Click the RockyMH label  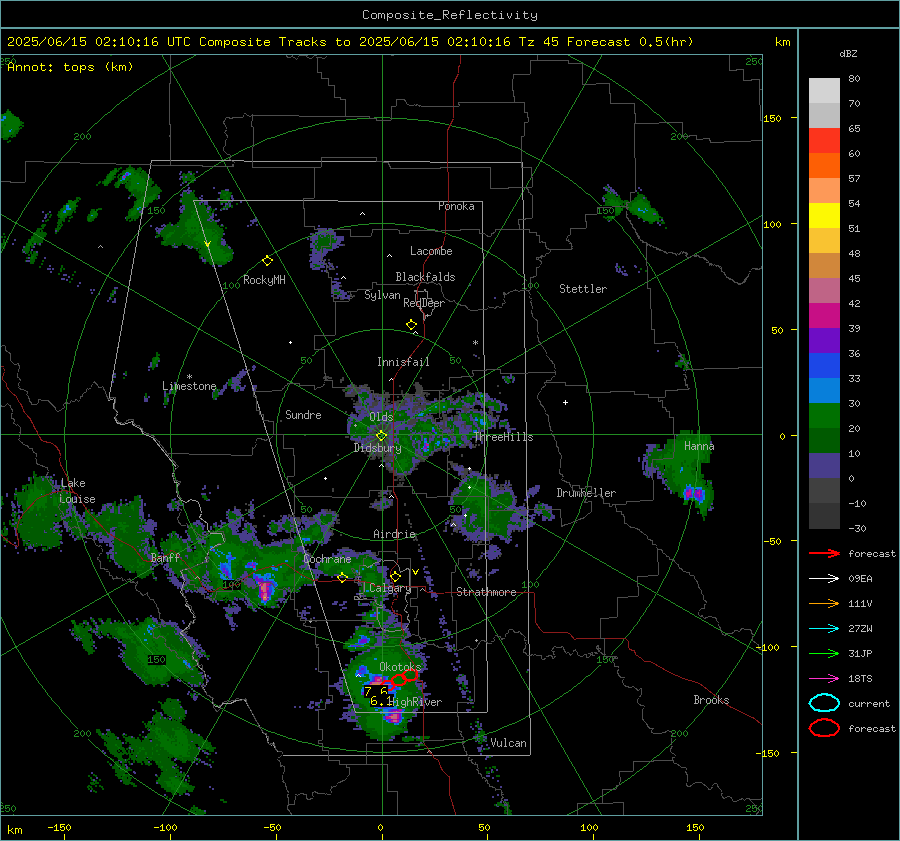point(264,280)
